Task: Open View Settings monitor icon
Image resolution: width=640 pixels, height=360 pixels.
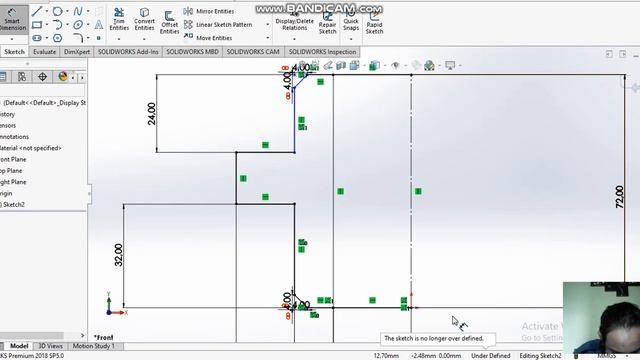Action: [450, 65]
